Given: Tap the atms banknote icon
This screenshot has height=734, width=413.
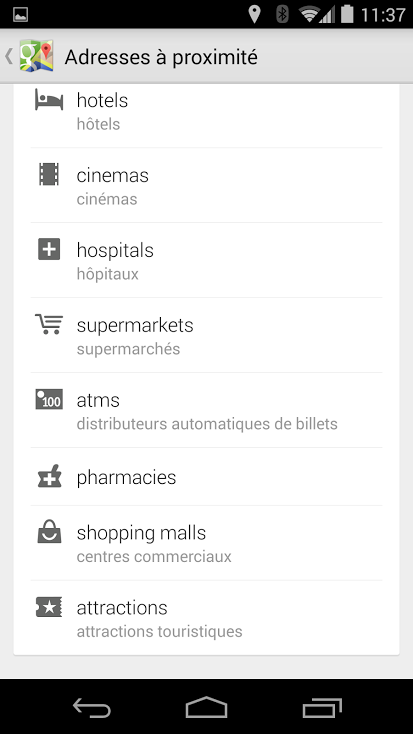Looking at the screenshot, I should [x=49, y=399].
